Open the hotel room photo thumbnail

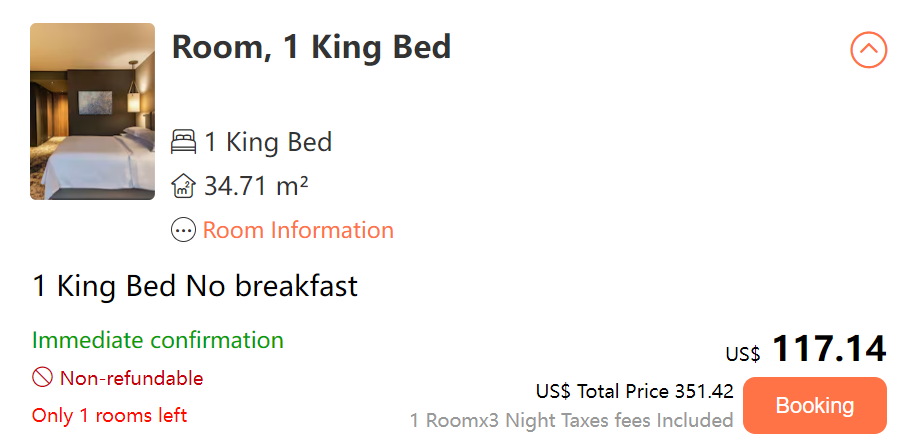93,111
